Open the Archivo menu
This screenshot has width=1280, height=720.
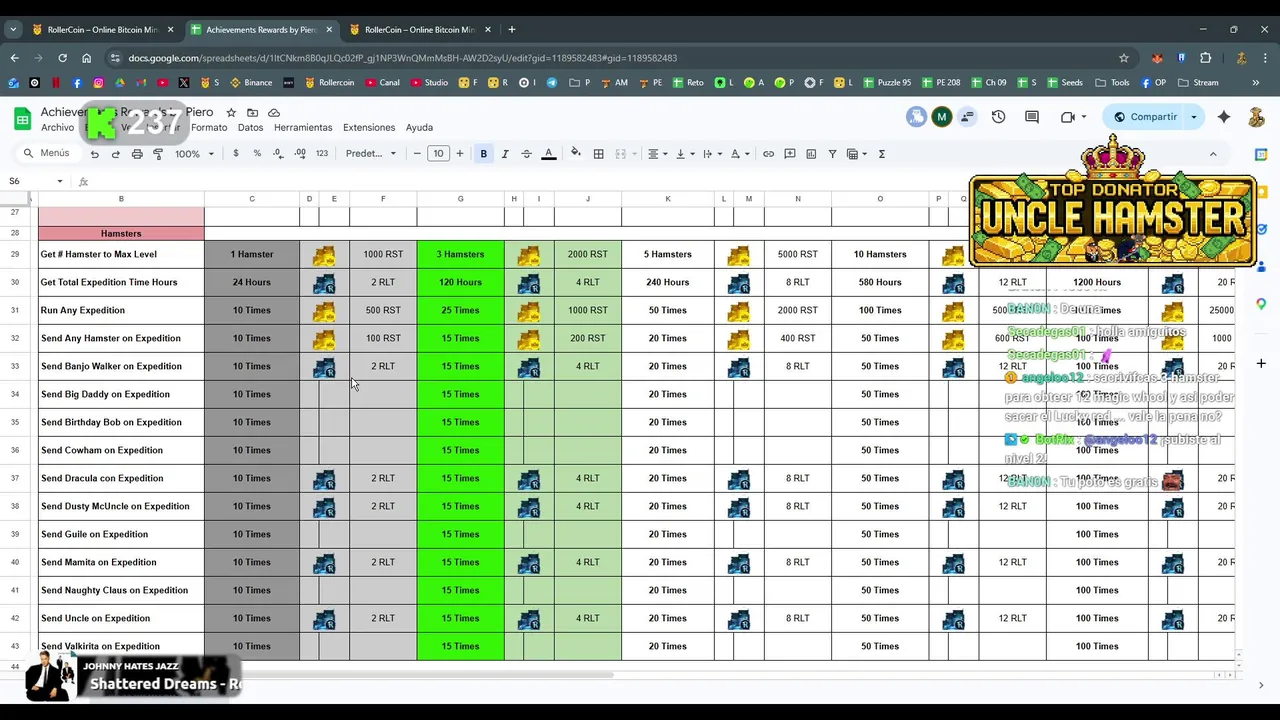tap(57, 128)
